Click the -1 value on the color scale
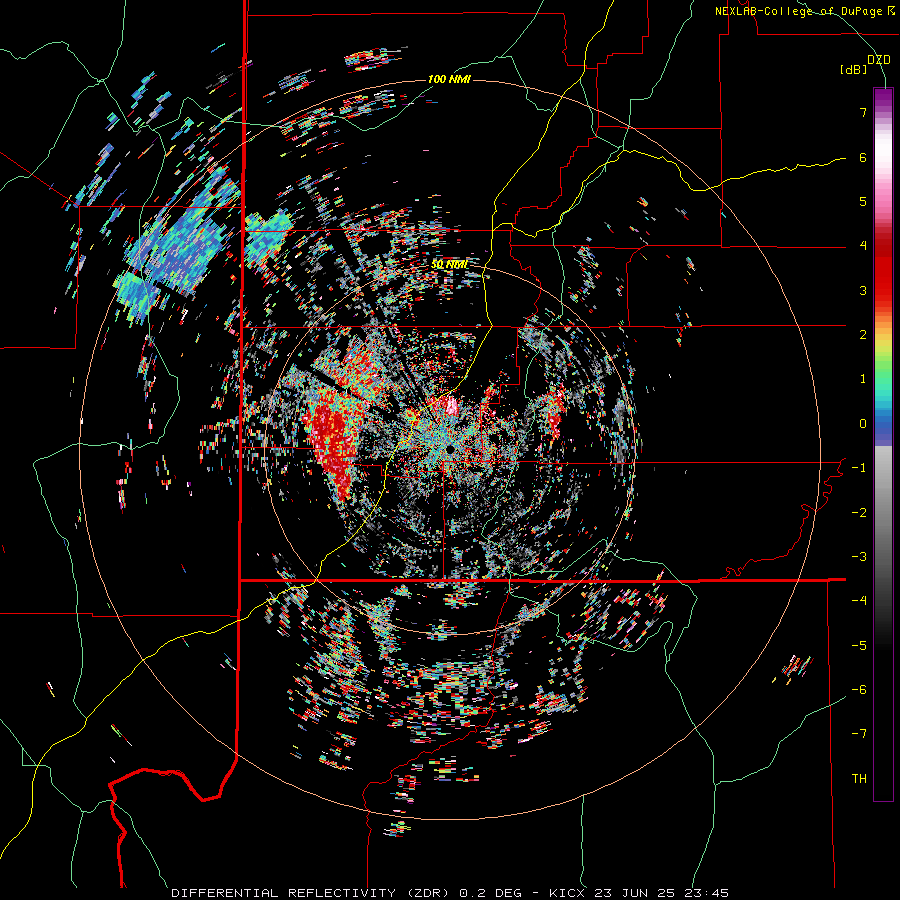Image resolution: width=900 pixels, height=900 pixels. point(859,468)
